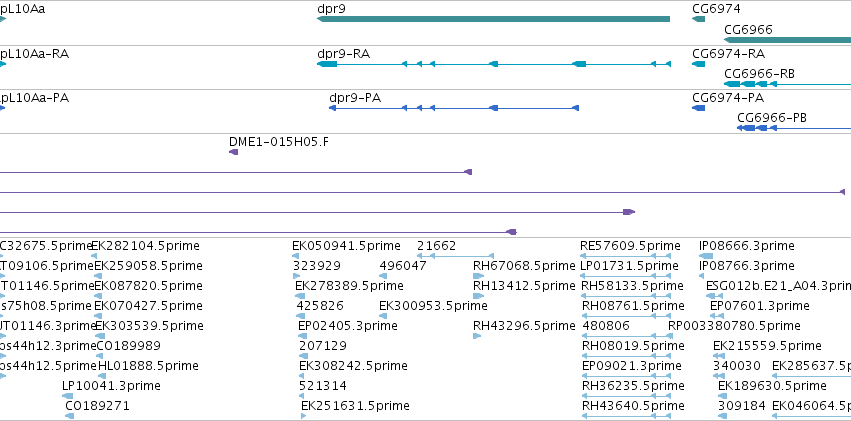
Task: Open EST EK282104.5prime
Action: click(145, 246)
